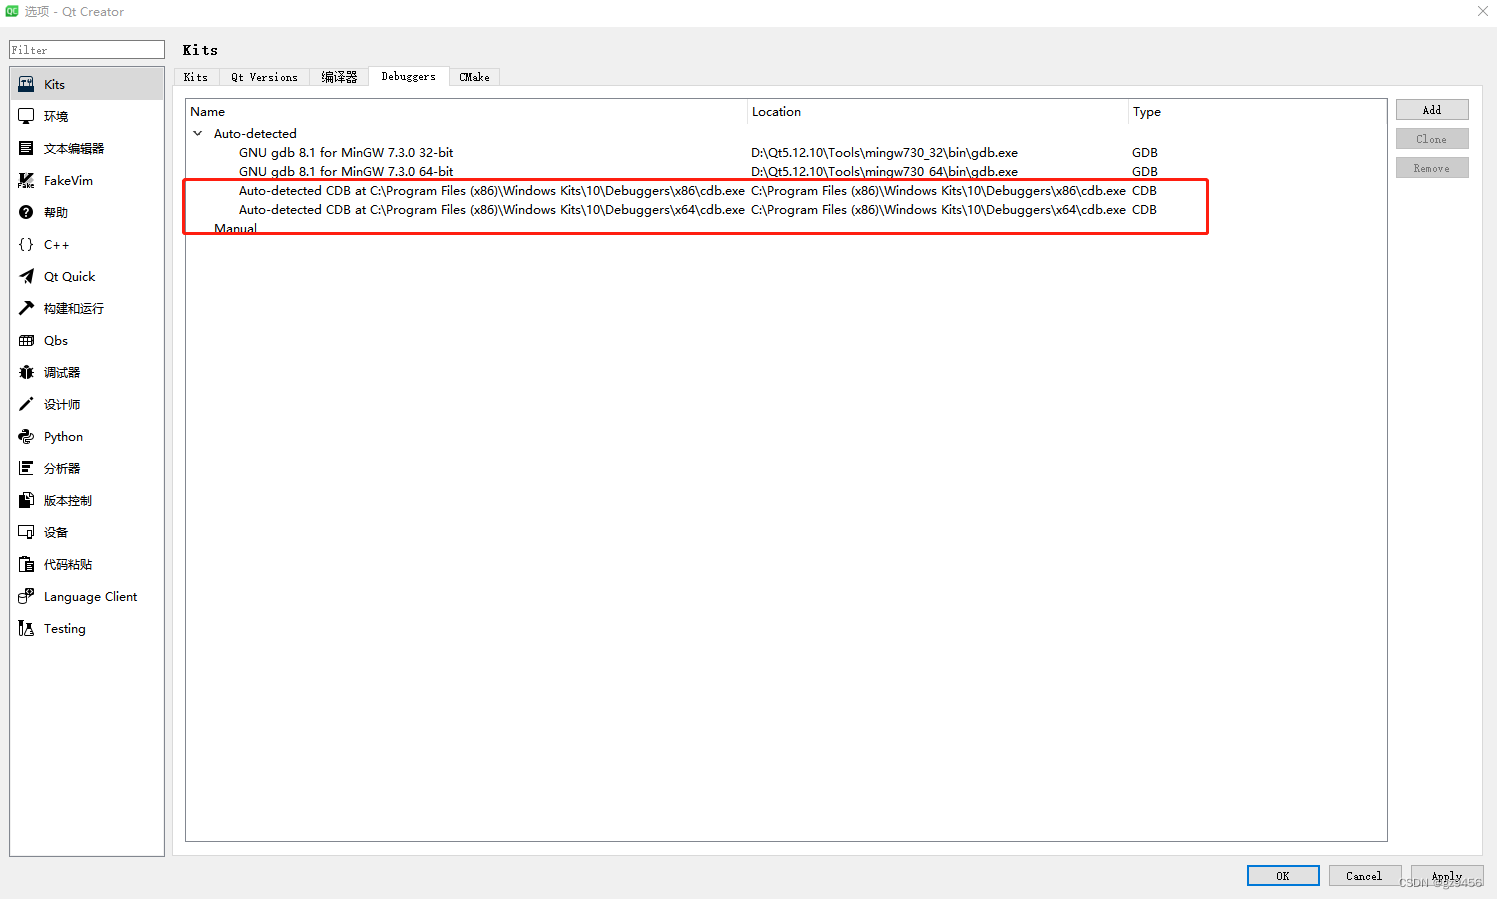Collapse the Auto-detected debuggers group
The image size is (1497, 899).
pos(198,133)
